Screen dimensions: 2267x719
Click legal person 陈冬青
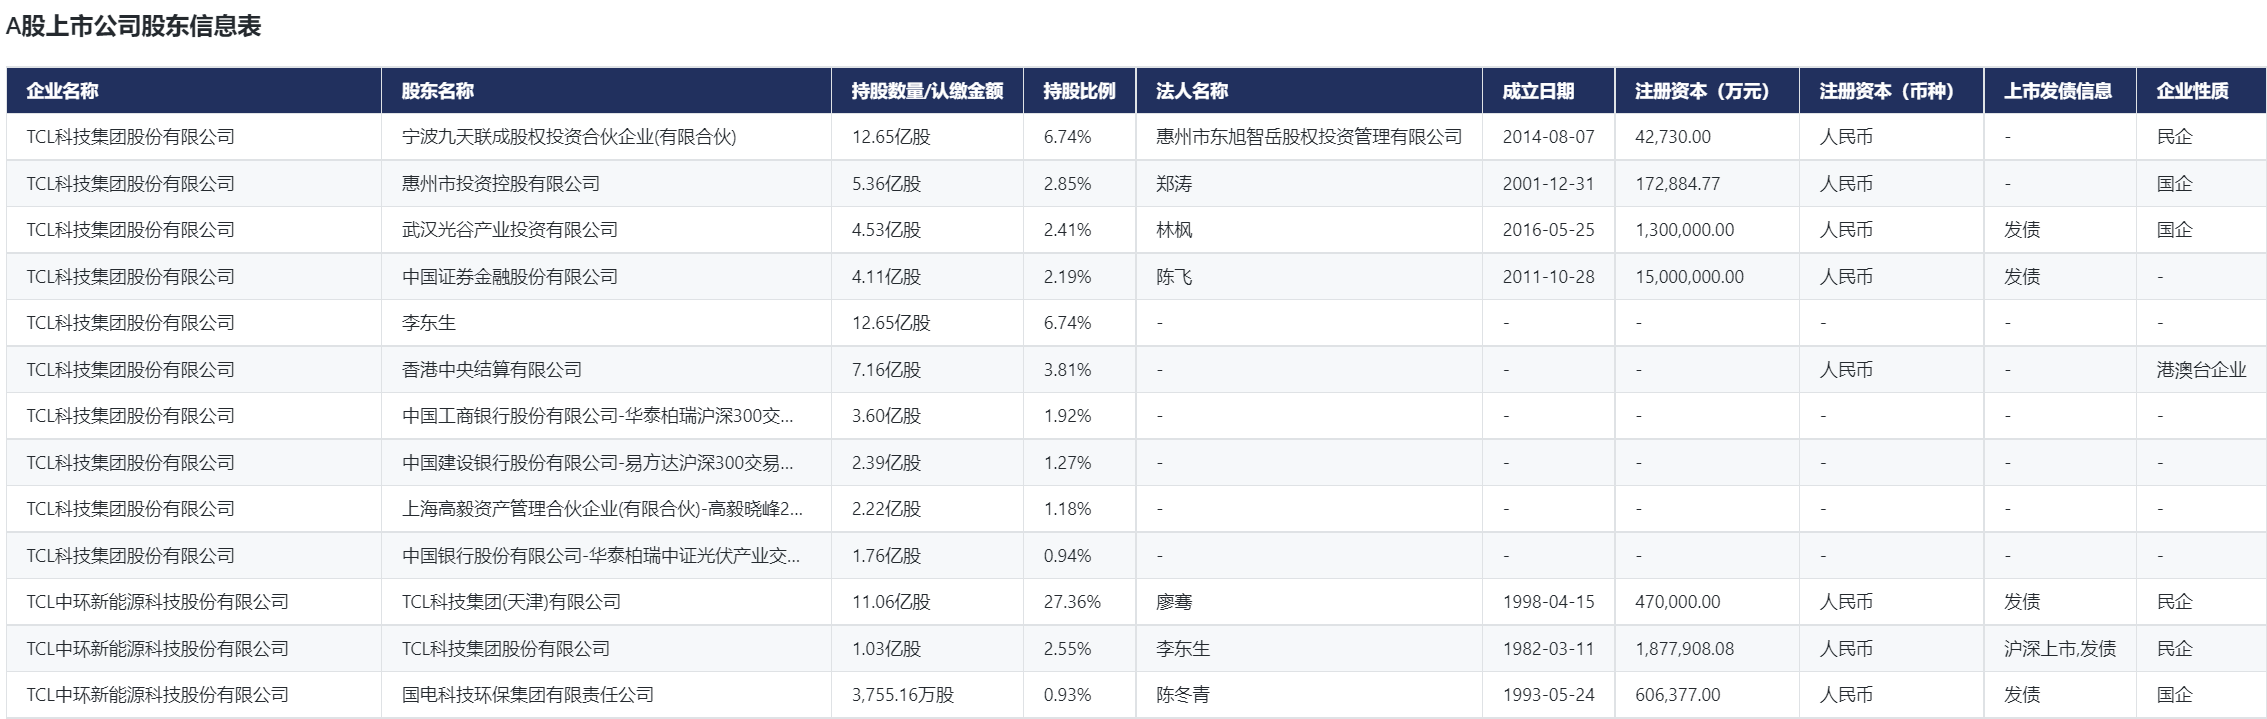click(1183, 695)
